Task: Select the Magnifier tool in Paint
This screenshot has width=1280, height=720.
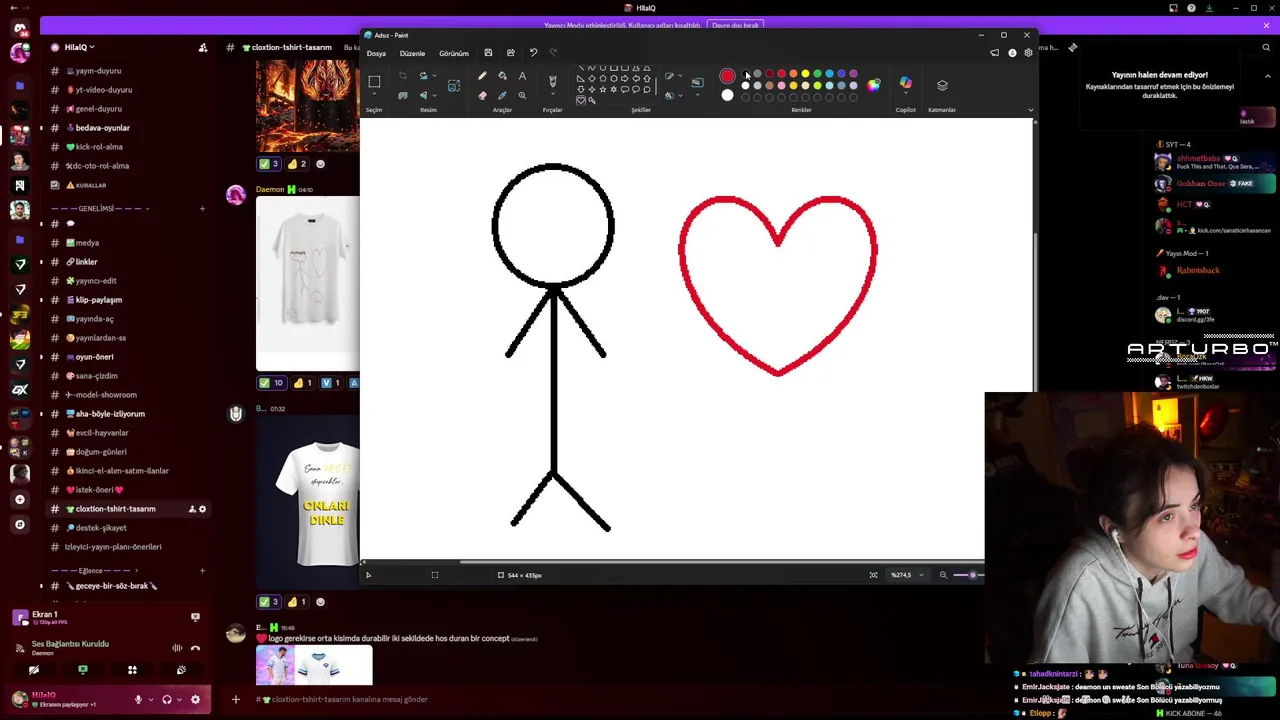Action: click(522, 95)
